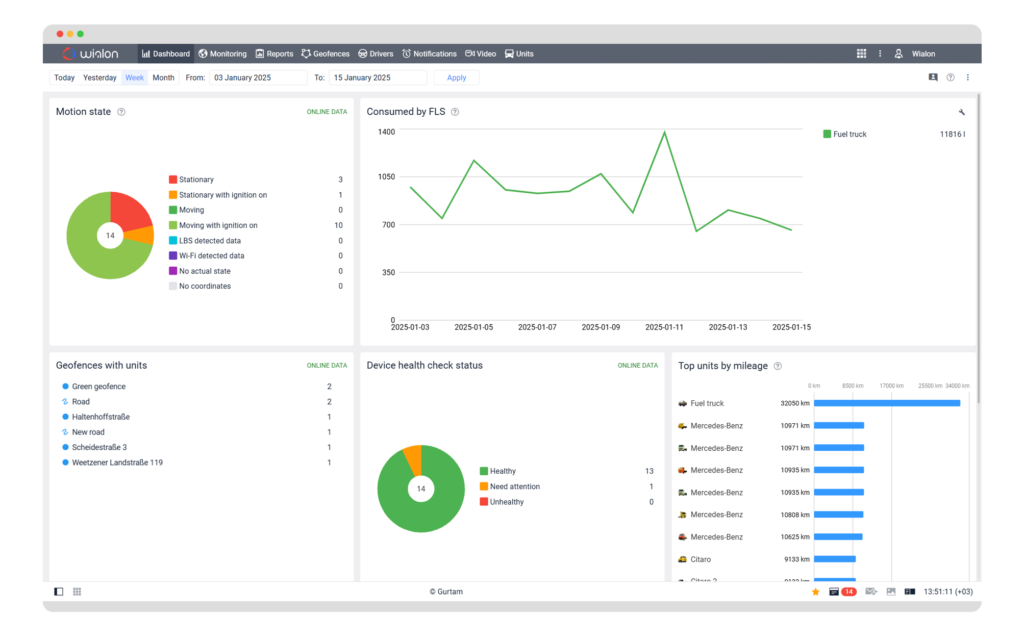Click the From date input field

(x=258, y=78)
